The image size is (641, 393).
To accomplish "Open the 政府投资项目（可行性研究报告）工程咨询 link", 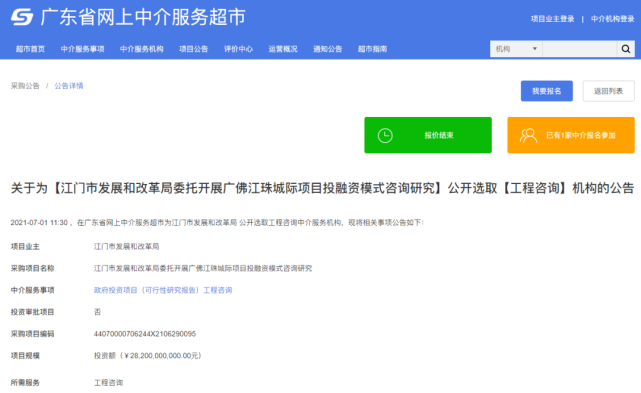I will pyautogui.click(x=163, y=290).
